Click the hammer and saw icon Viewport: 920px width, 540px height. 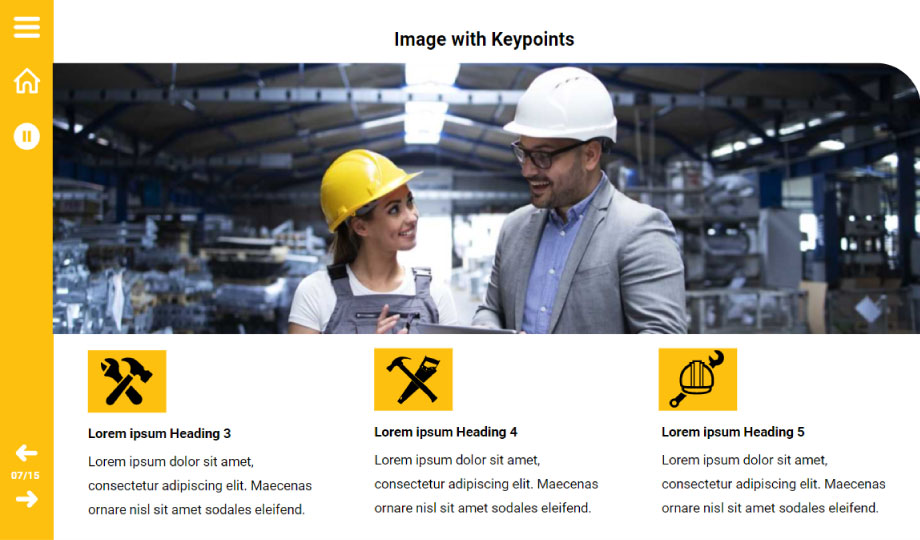coord(413,379)
